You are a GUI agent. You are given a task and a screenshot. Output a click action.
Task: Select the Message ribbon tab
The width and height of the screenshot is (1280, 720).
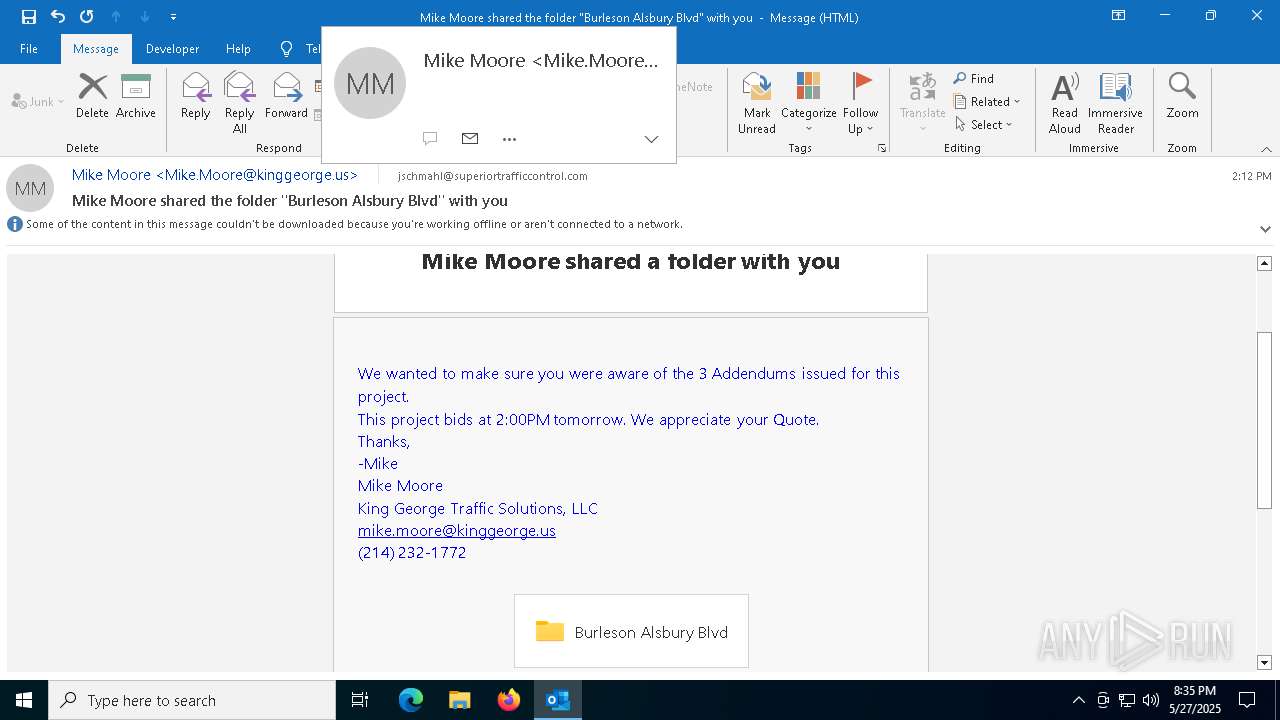pos(96,49)
